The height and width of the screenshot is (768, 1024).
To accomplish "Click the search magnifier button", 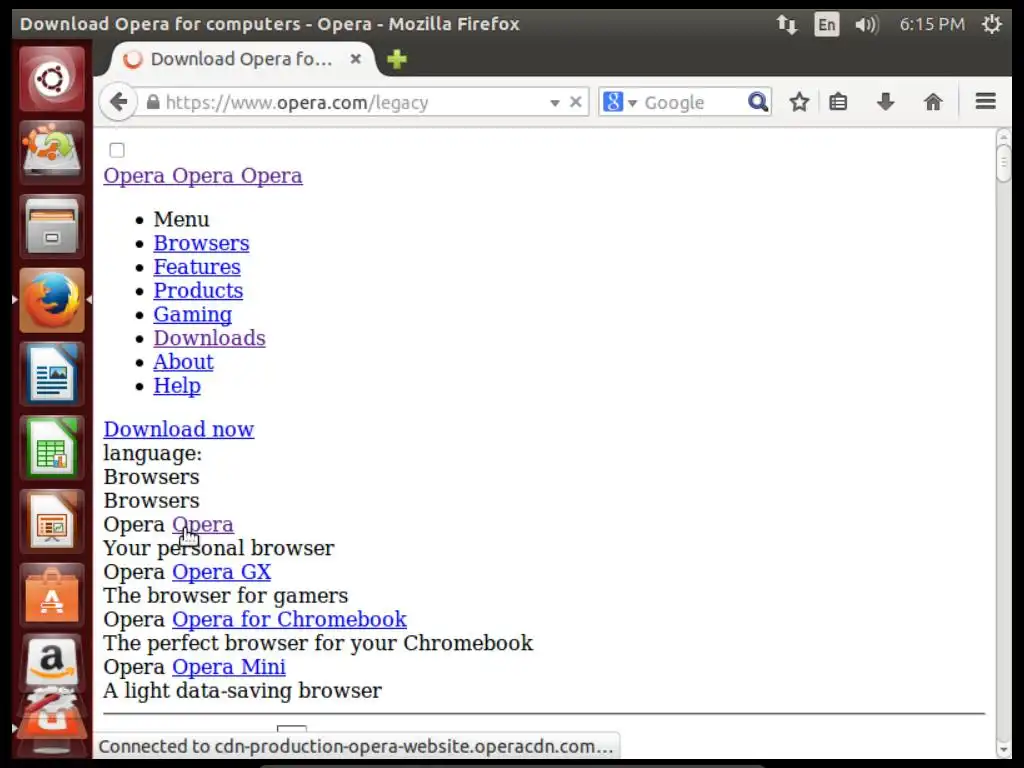I will 758,102.
